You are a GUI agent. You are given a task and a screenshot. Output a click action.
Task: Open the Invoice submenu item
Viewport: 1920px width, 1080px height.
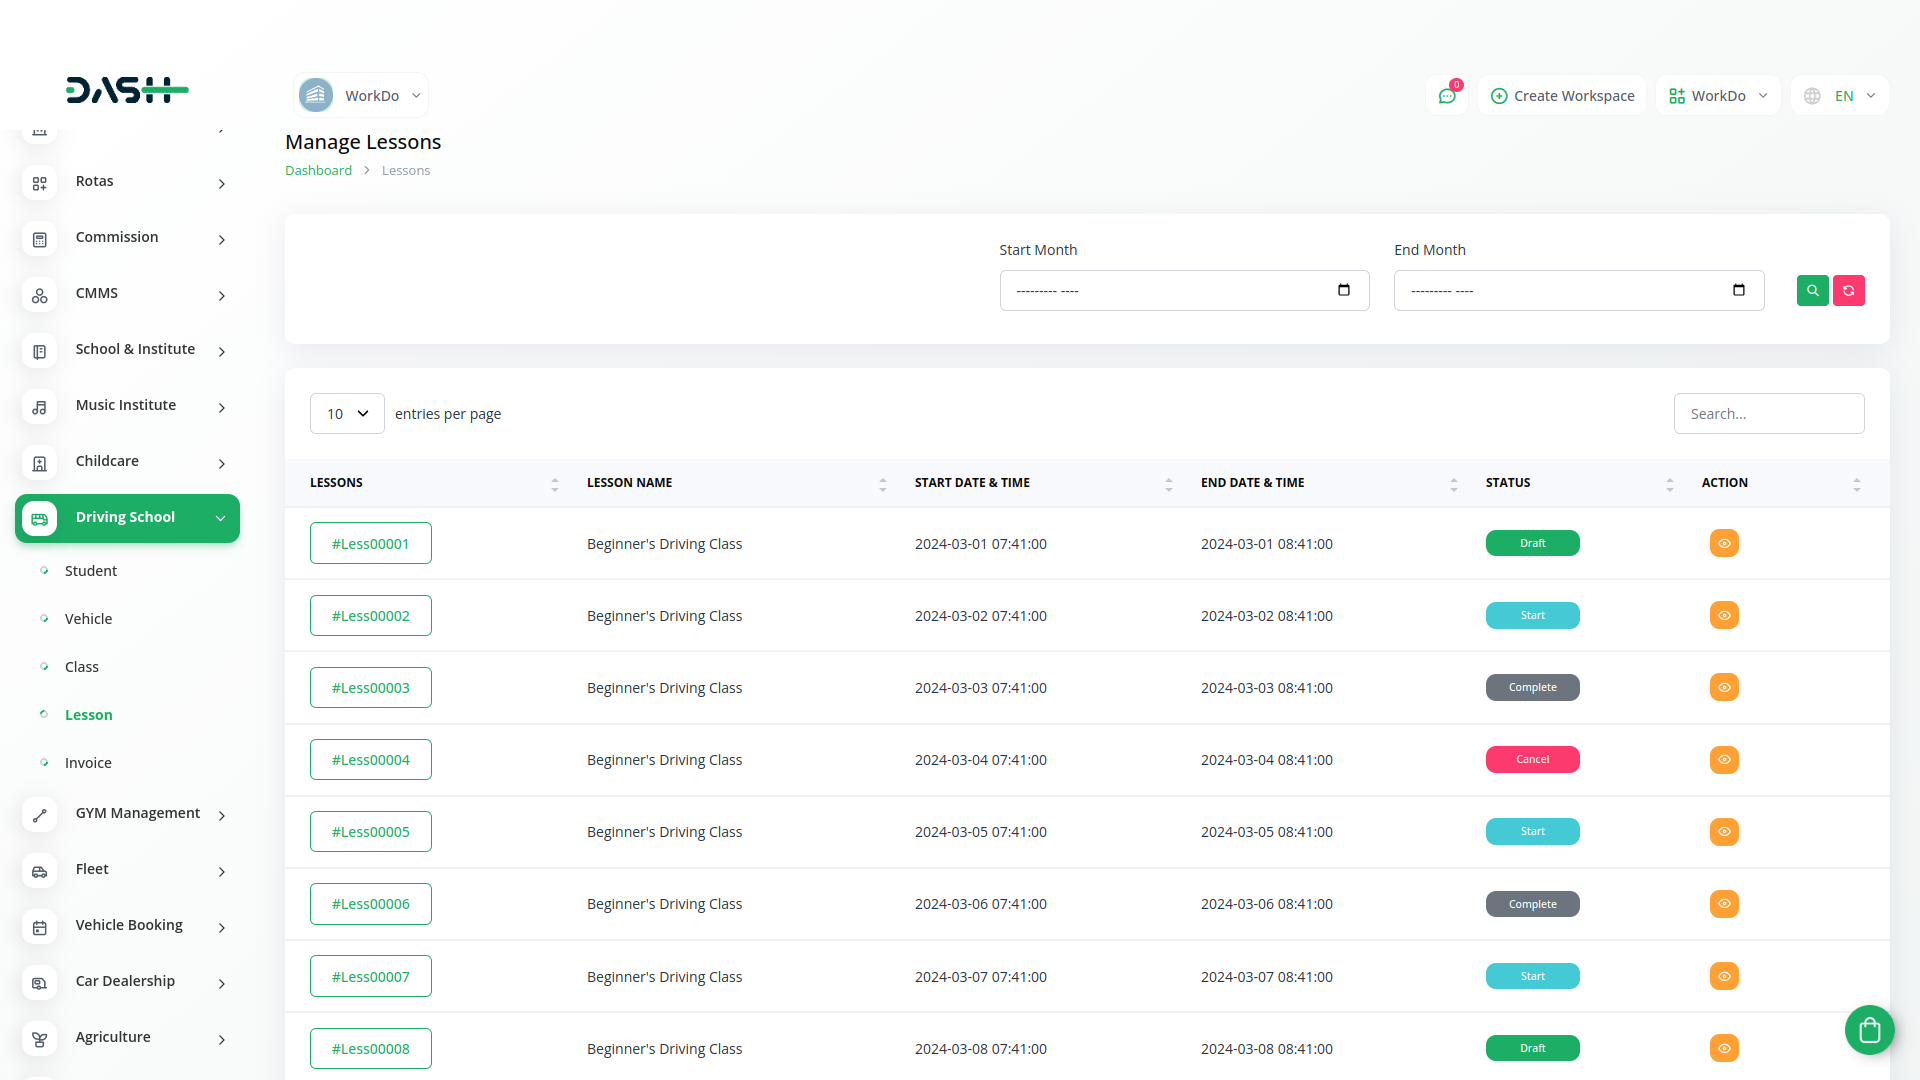[88, 763]
